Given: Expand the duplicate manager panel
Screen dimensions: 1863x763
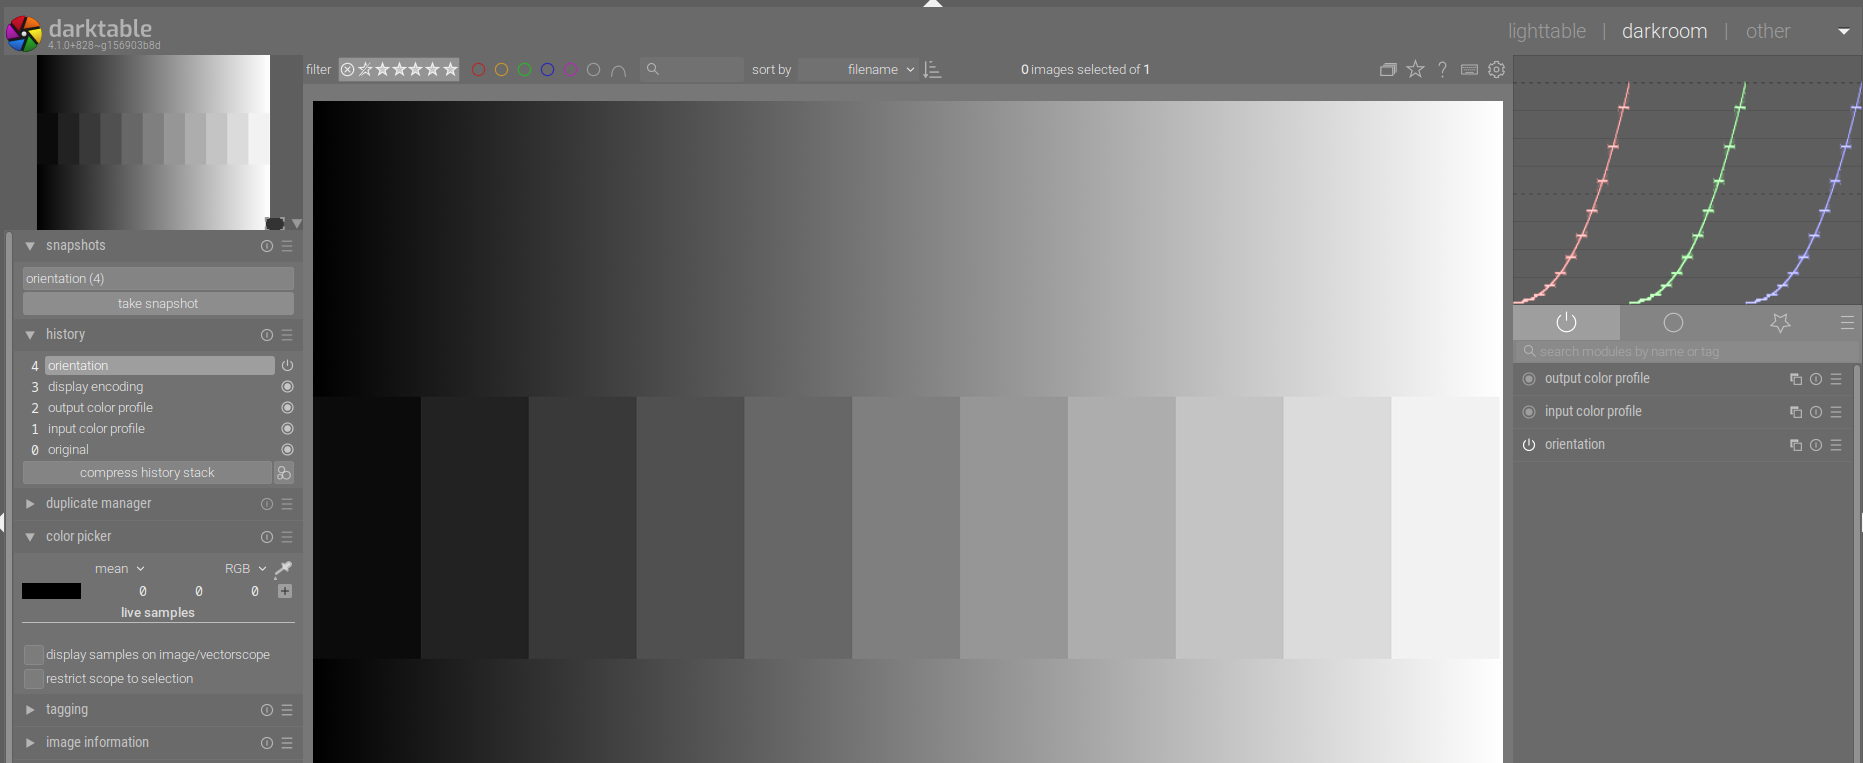Looking at the screenshot, I should click(30, 504).
